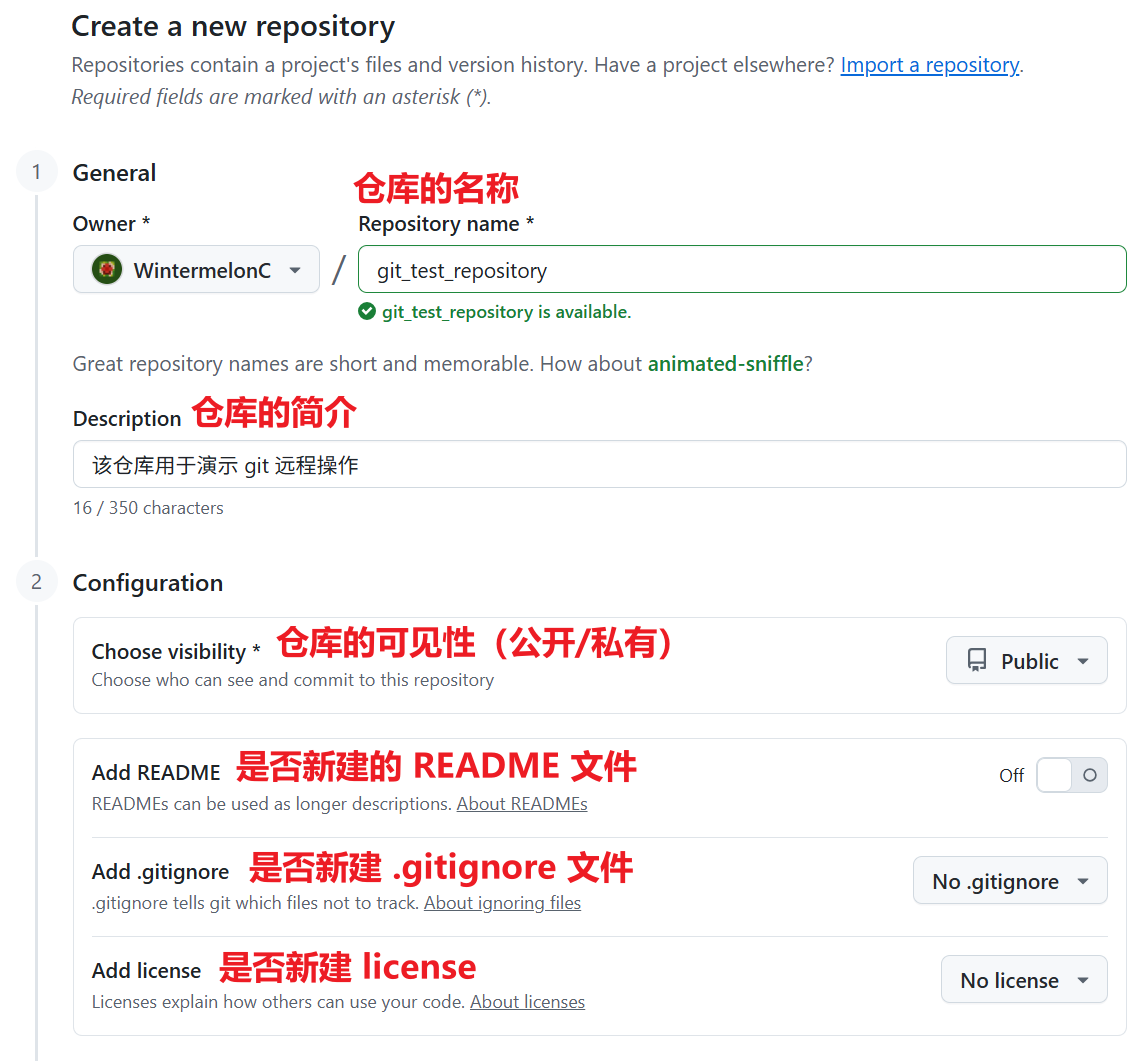Click the 'General' section heading
The width and height of the screenshot is (1142, 1061).
114,173
